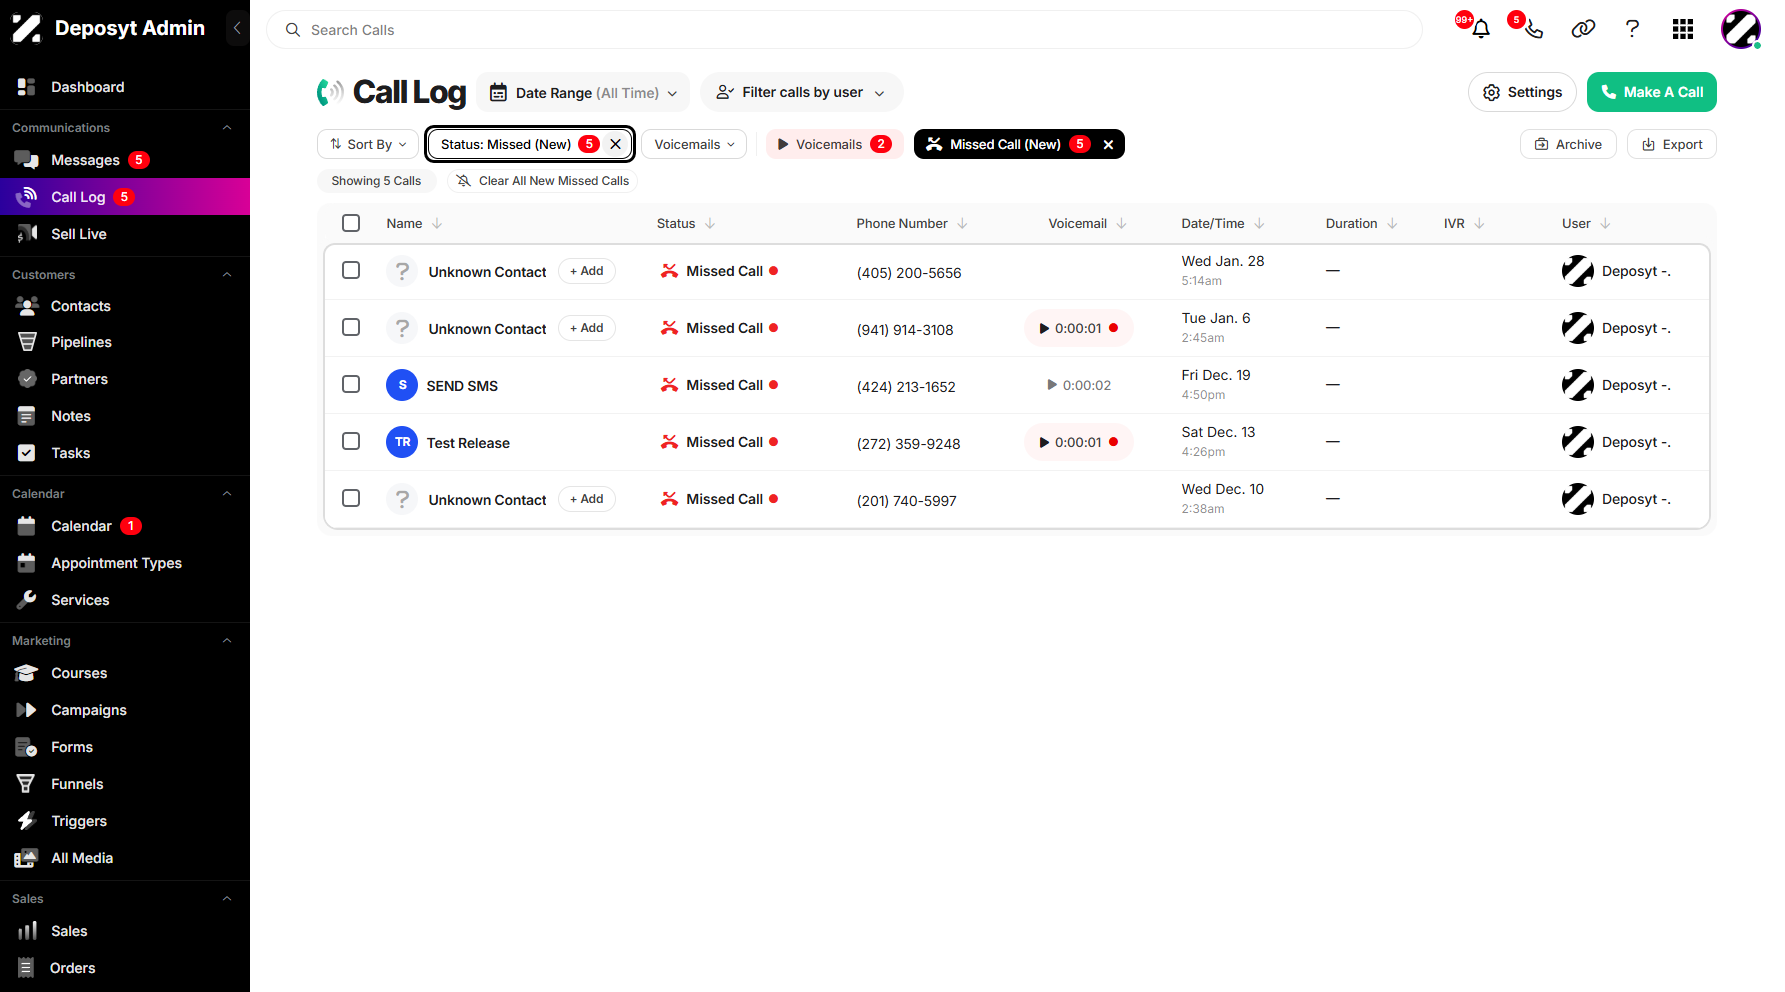The height and width of the screenshot is (992, 1785).
Task: Open the profile avatar menu
Action: coord(1741,29)
